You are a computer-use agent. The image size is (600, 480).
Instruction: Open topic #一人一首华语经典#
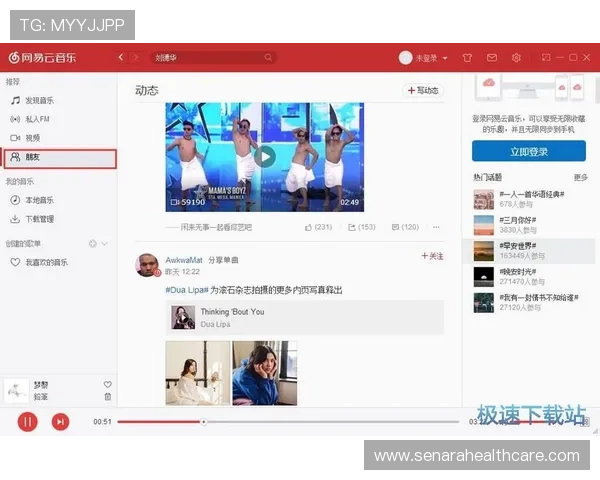[532, 194]
